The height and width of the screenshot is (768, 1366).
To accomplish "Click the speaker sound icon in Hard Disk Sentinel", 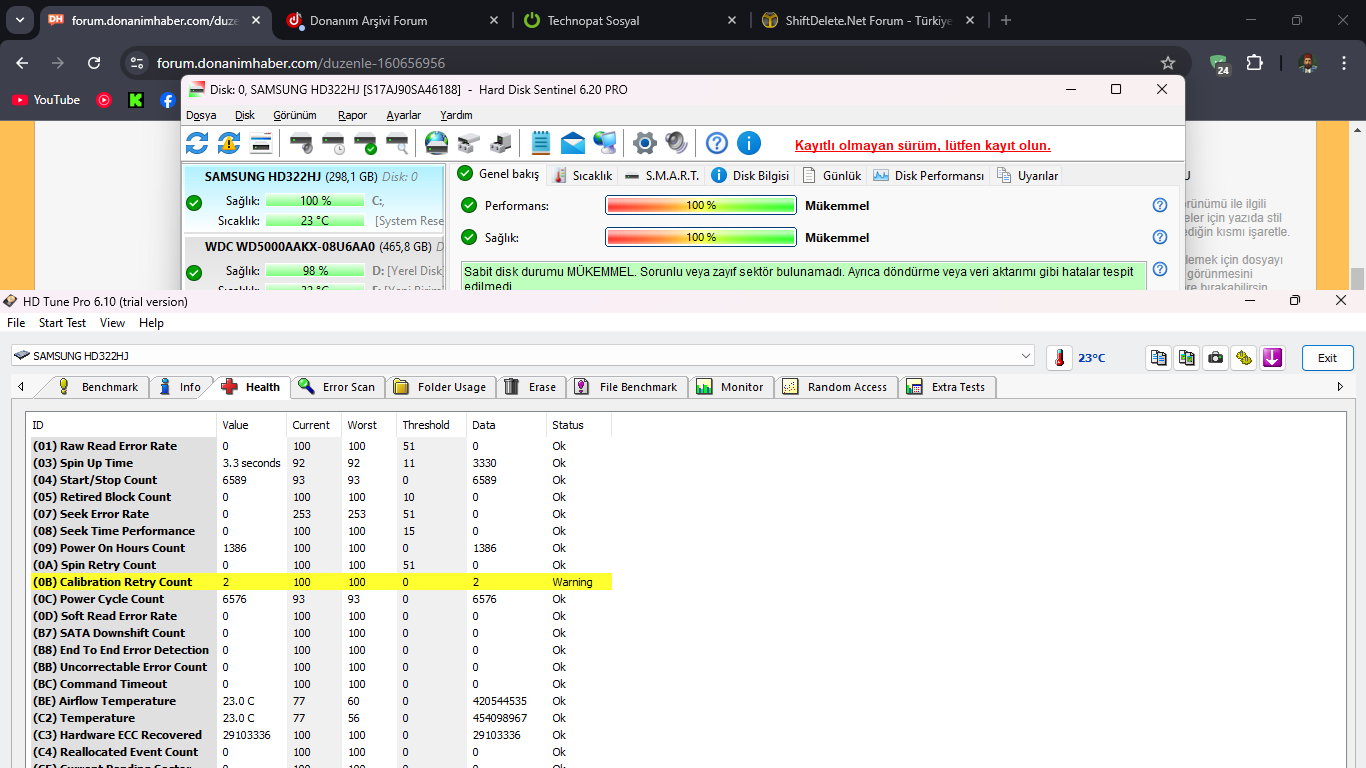I will tap(677, 143).
